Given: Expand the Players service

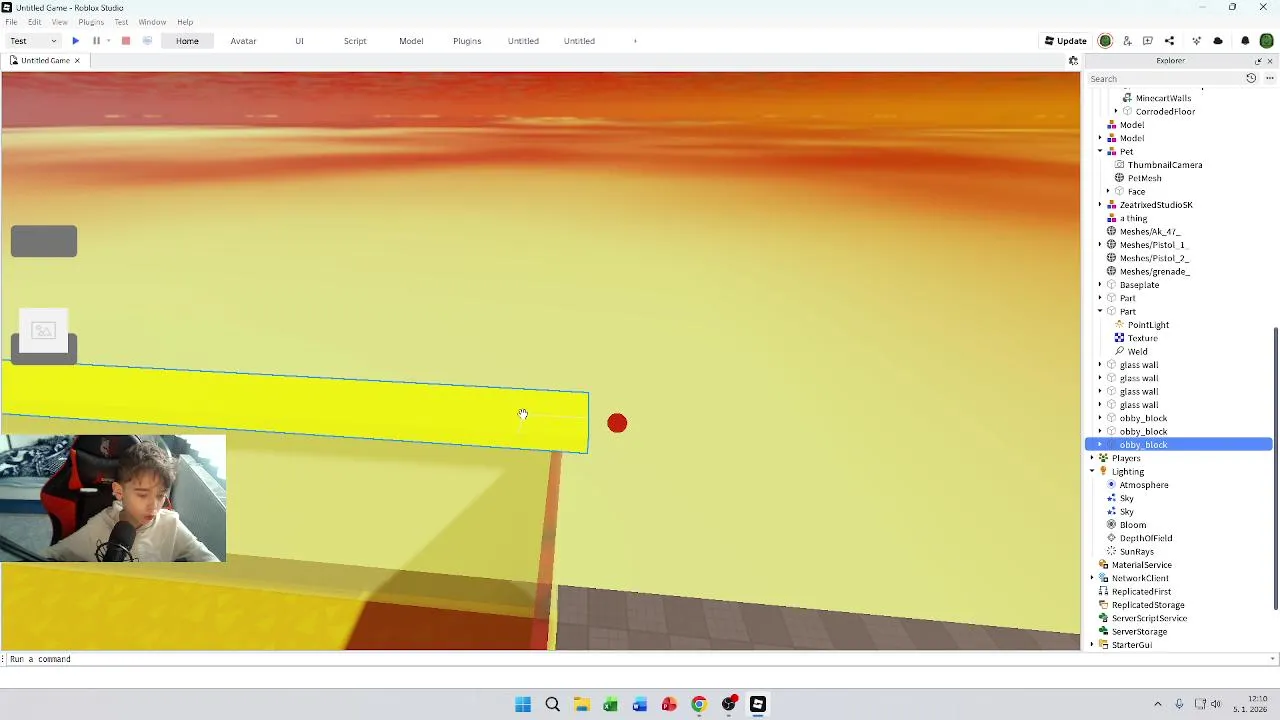Looking at the screenshot, I should coord(1092,458).
